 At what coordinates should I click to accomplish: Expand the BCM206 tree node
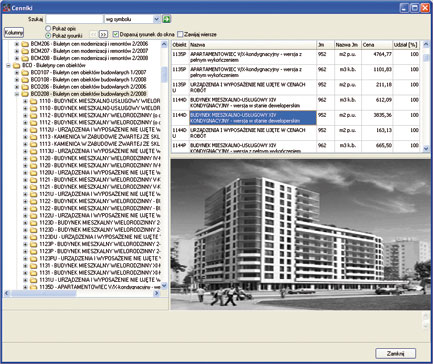point(17,44)
